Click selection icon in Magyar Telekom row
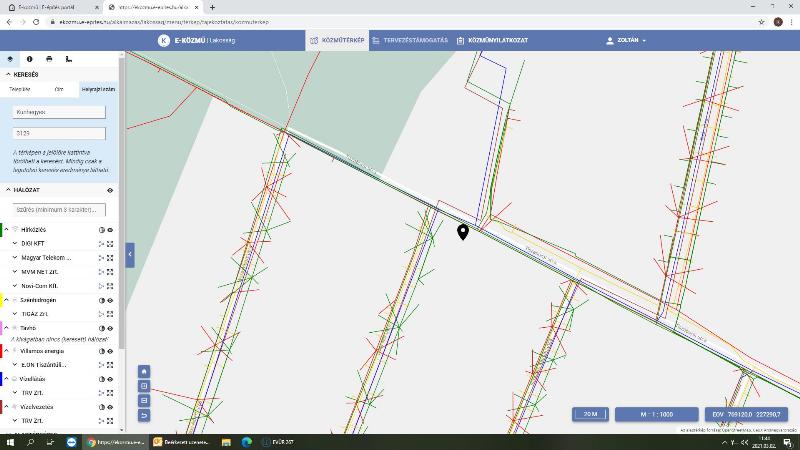Screen dimensions: 800x450 coord(101,258)
